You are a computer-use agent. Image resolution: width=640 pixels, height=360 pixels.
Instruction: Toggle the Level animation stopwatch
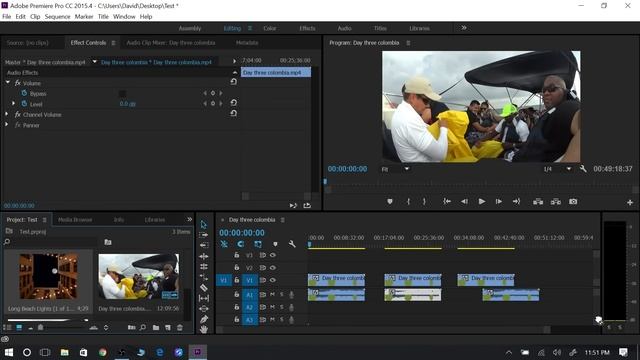(24, 104)
